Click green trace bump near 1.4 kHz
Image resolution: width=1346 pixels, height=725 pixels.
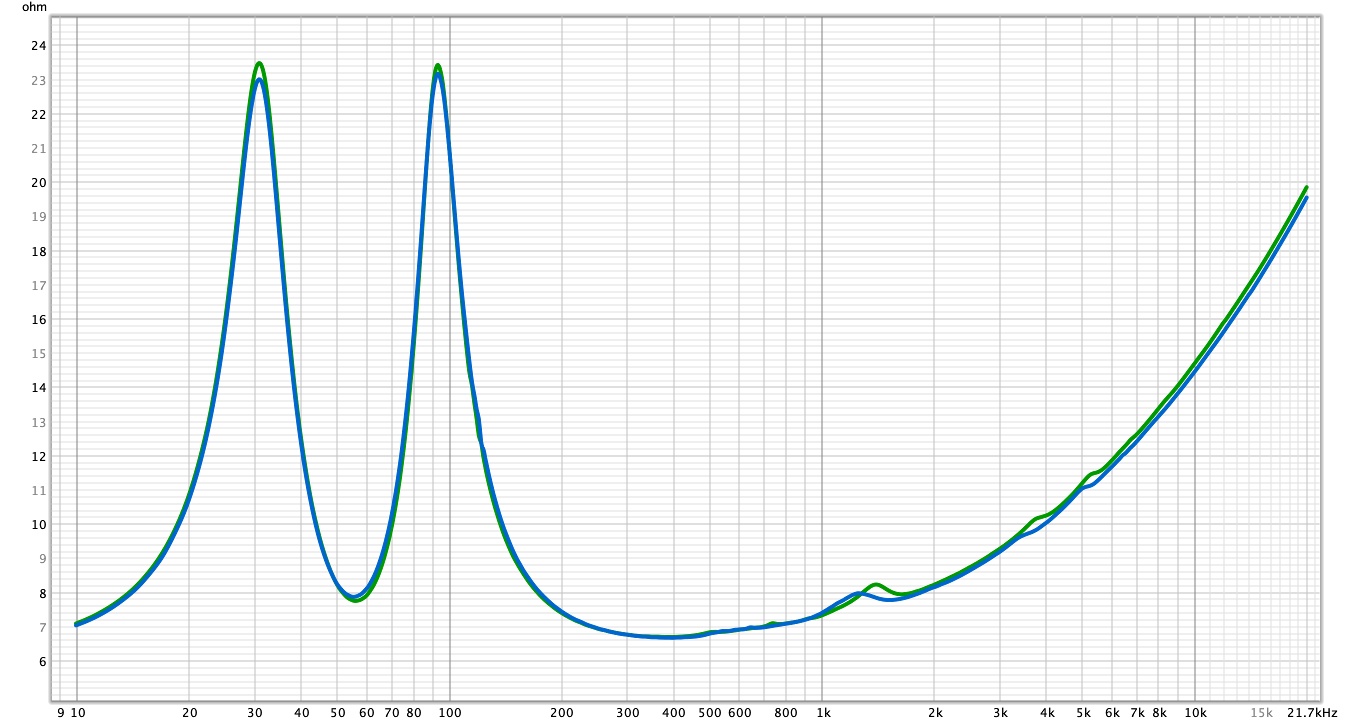[876, 584]
